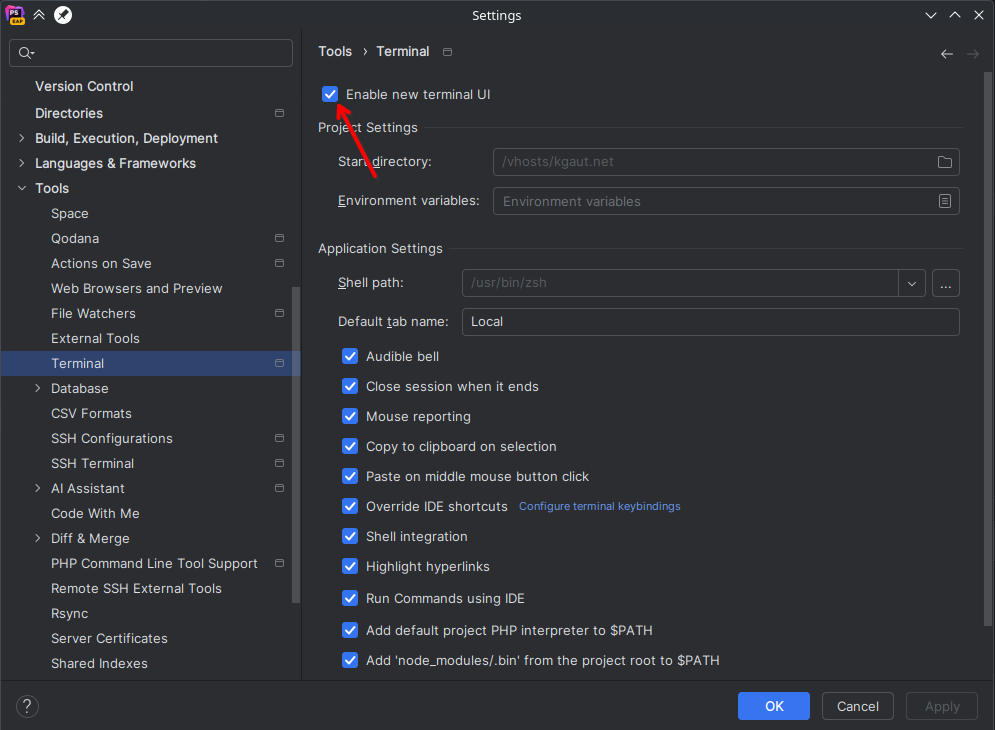
Task: Click the back navigation arrow
Action: click(x=946, y=54)
